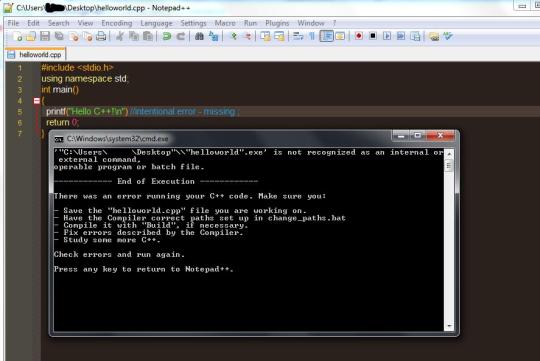Toggle word wrap toolbar icon

click(298, 36)
